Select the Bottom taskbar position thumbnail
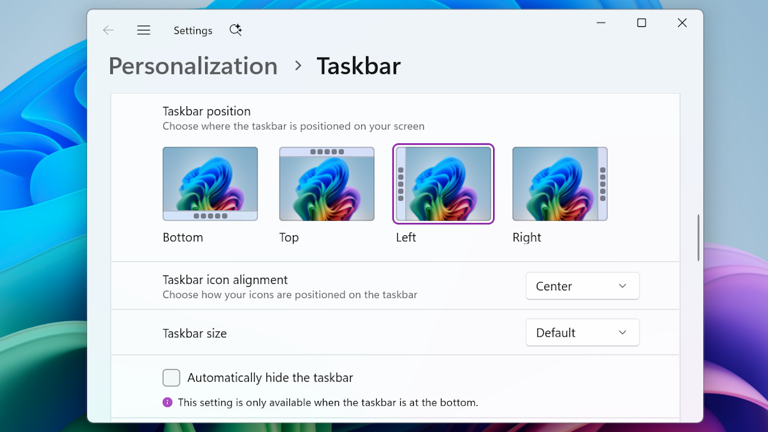 (210, 184)
